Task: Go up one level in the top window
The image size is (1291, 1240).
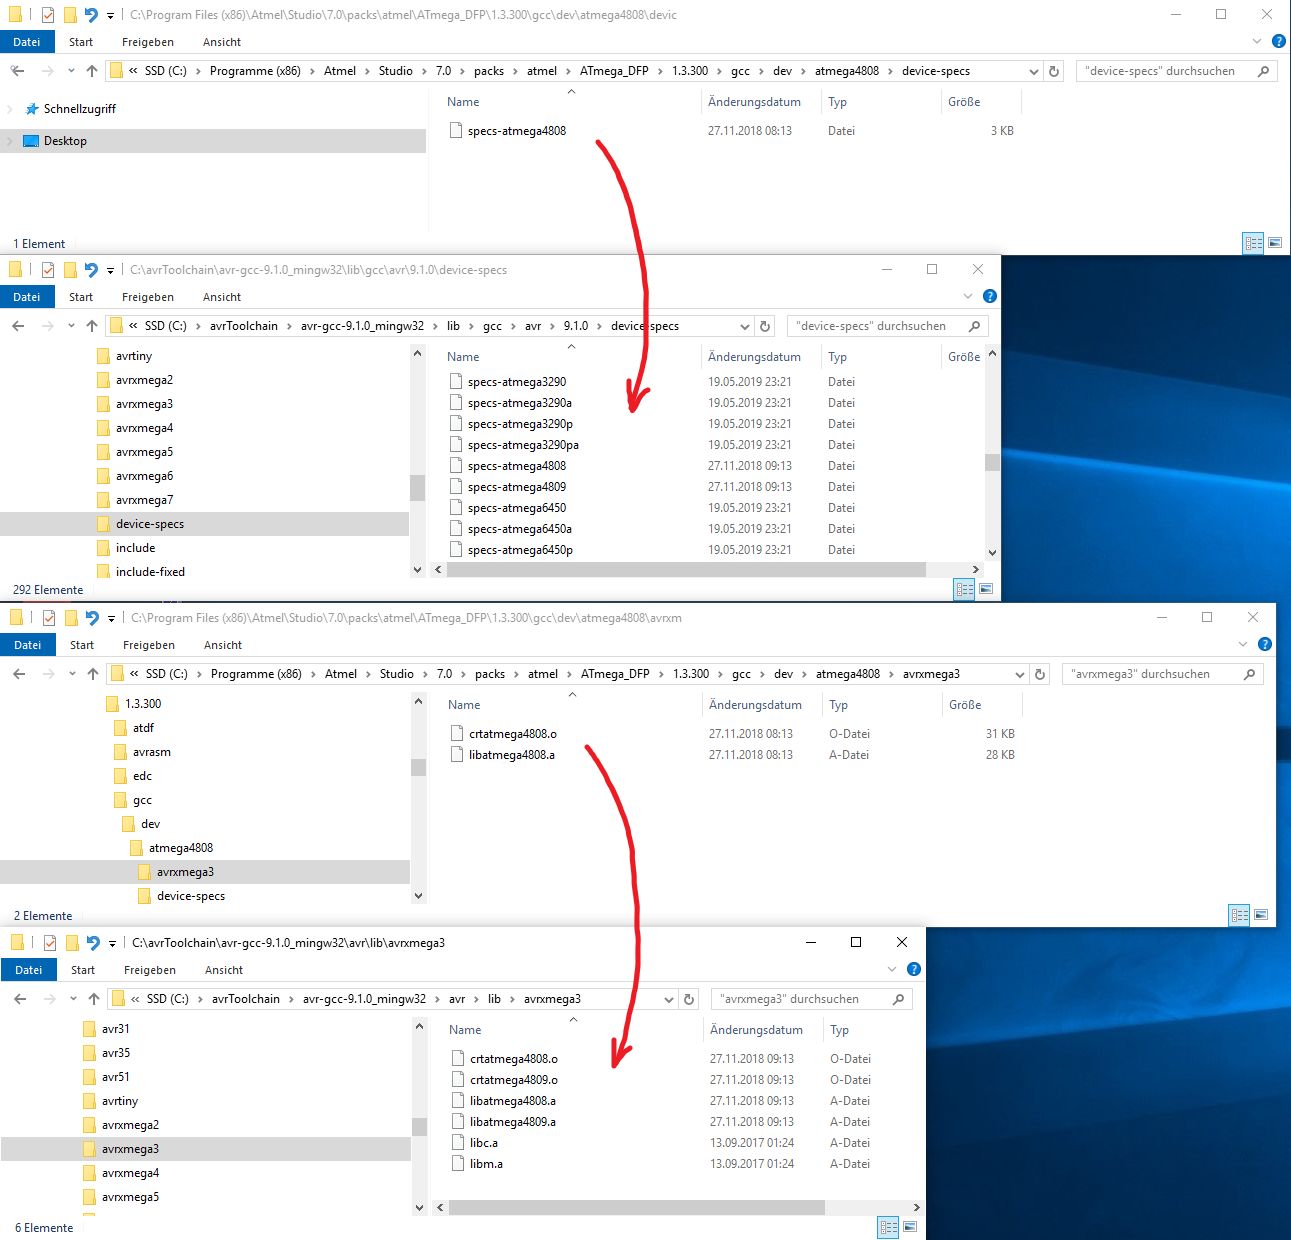Action: 92,71
